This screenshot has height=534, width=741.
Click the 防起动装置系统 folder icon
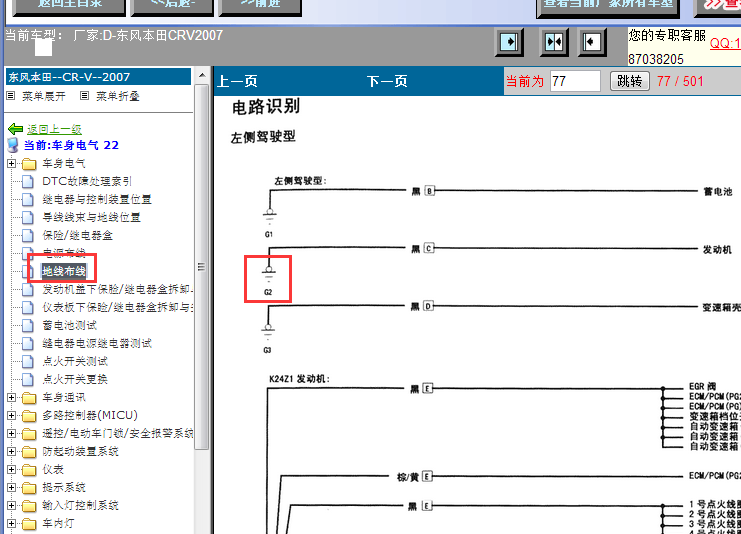(29, 452)
